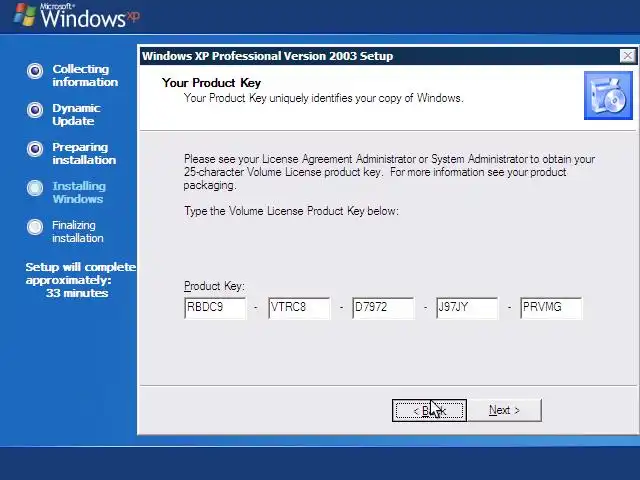Click the 'Installing Windows' step text
640x480 pixels.
(79, 193)
